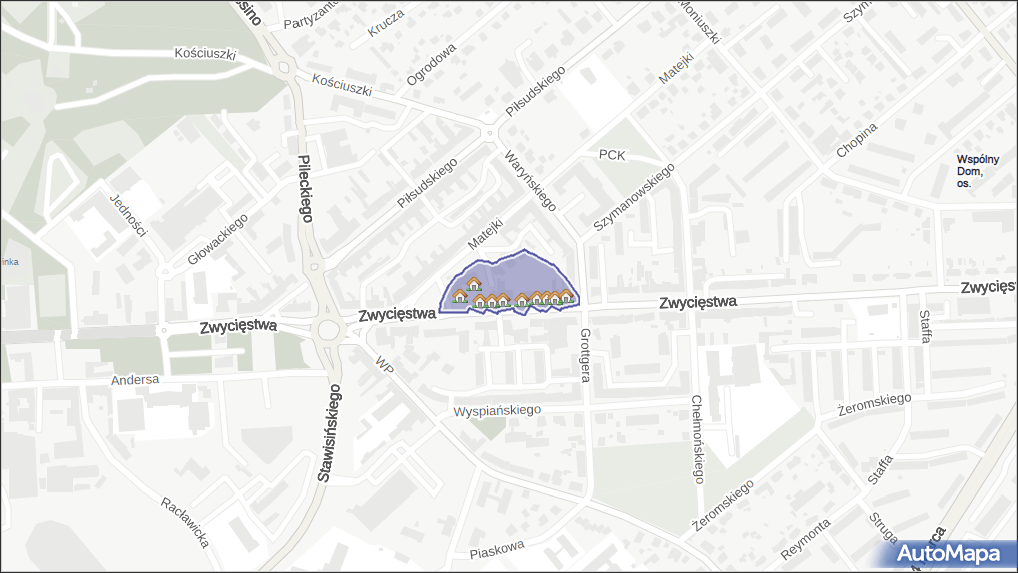The height and width of the screenshot is (573, 1018).
Task: Select the Wyspiańskiego street label
Action: 497,410
